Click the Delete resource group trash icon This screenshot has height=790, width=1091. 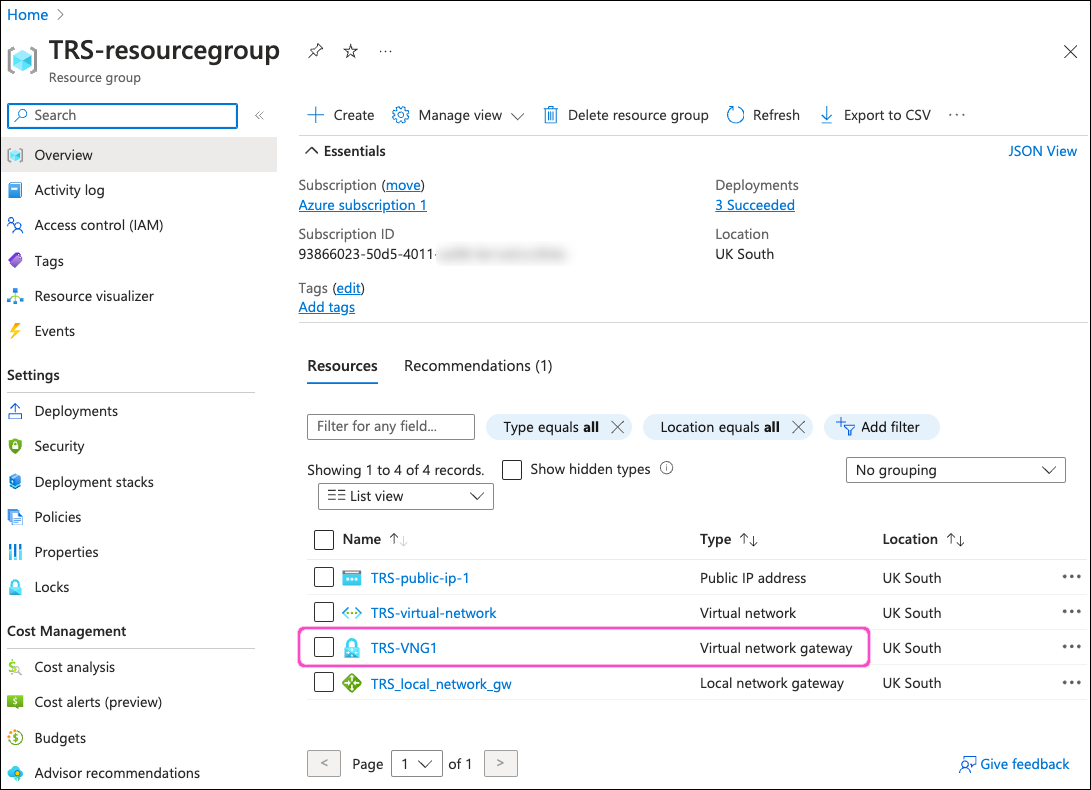coord(551,115)
